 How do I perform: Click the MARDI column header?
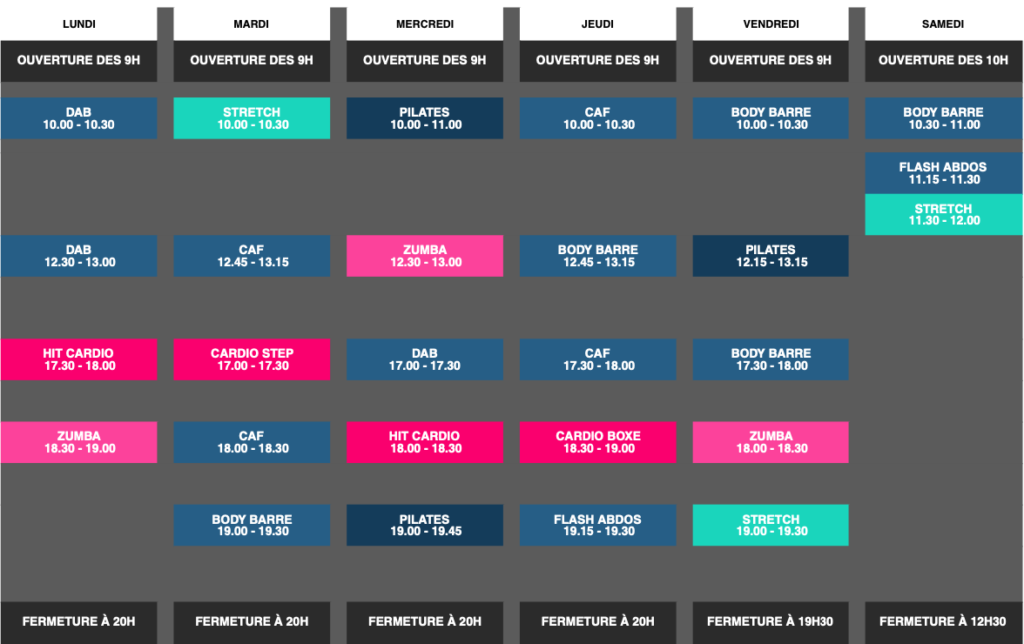click(x=251, y=24)
